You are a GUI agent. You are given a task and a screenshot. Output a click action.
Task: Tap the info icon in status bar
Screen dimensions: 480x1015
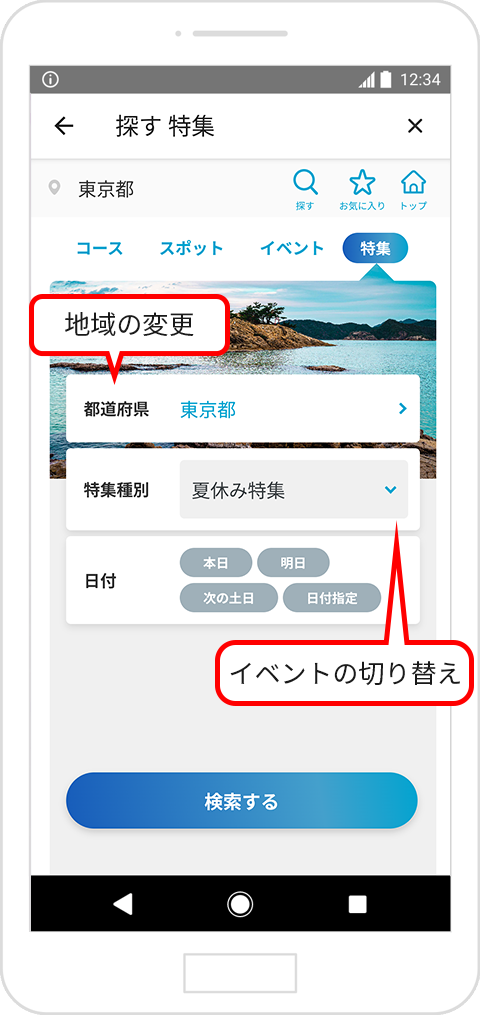coord(50,80)
